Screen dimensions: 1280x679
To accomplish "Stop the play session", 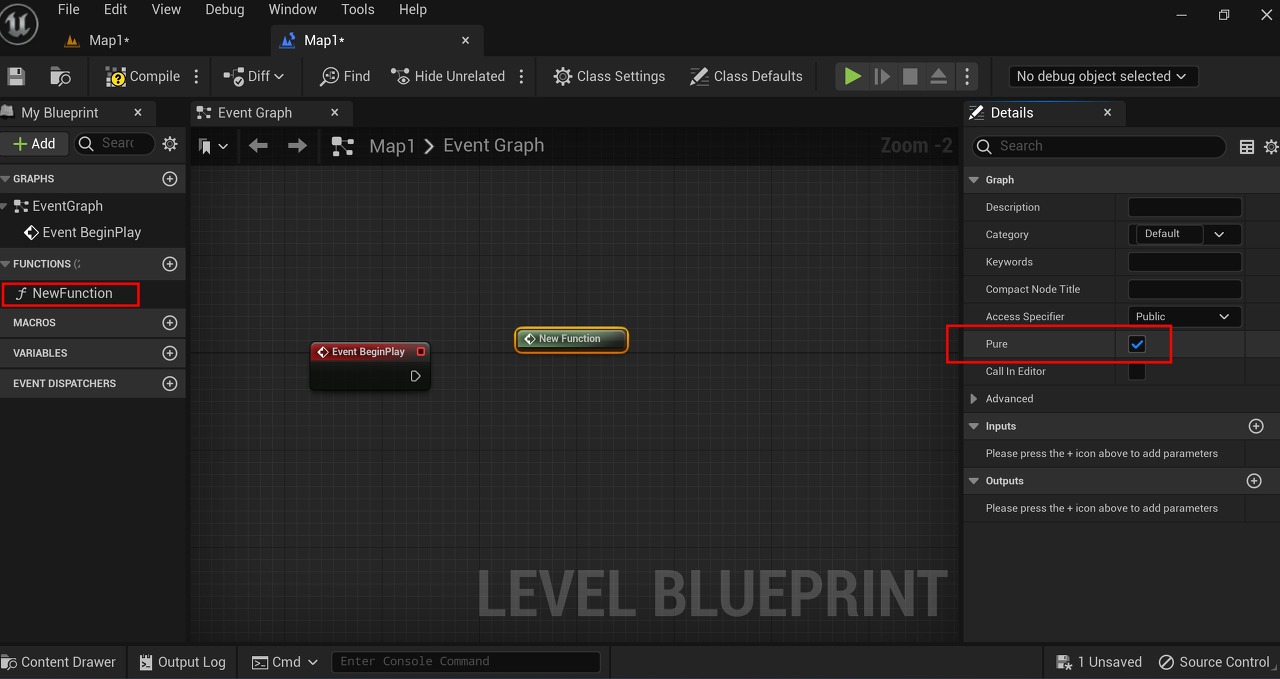I will pos(910,76).
